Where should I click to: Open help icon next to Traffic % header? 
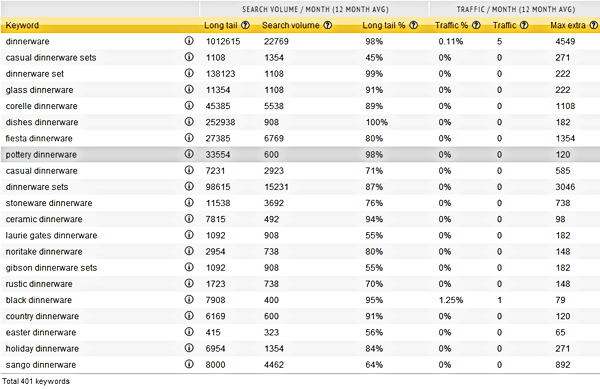click(476, 25)
